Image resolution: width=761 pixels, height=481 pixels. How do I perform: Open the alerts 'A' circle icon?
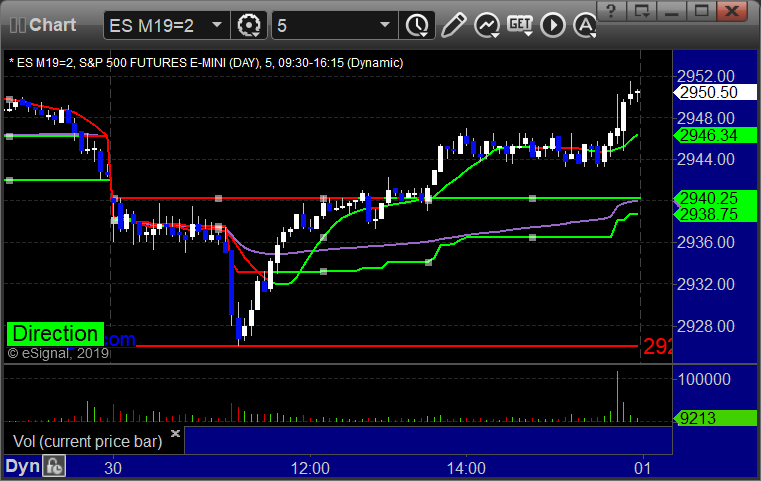coord(584,25)
